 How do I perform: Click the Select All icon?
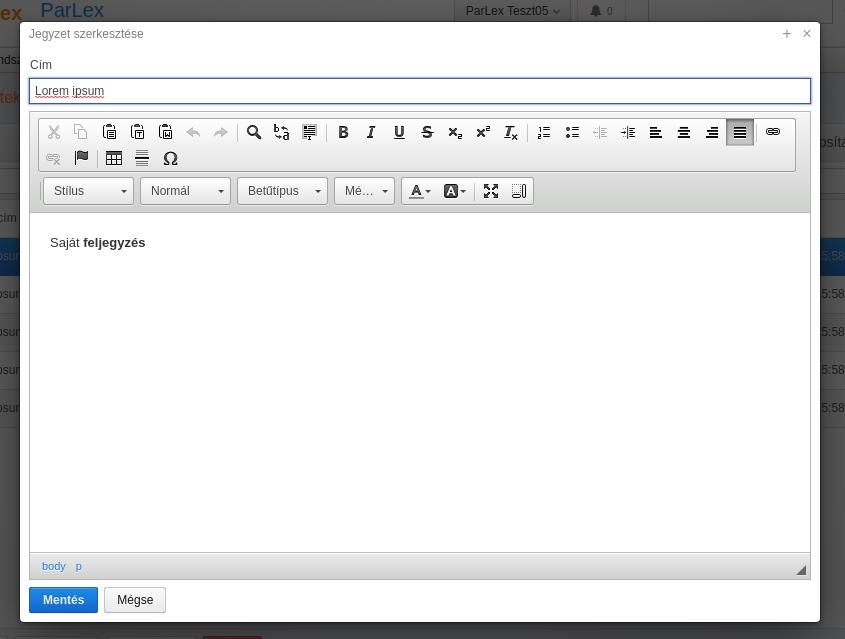[x=309, y=132]
